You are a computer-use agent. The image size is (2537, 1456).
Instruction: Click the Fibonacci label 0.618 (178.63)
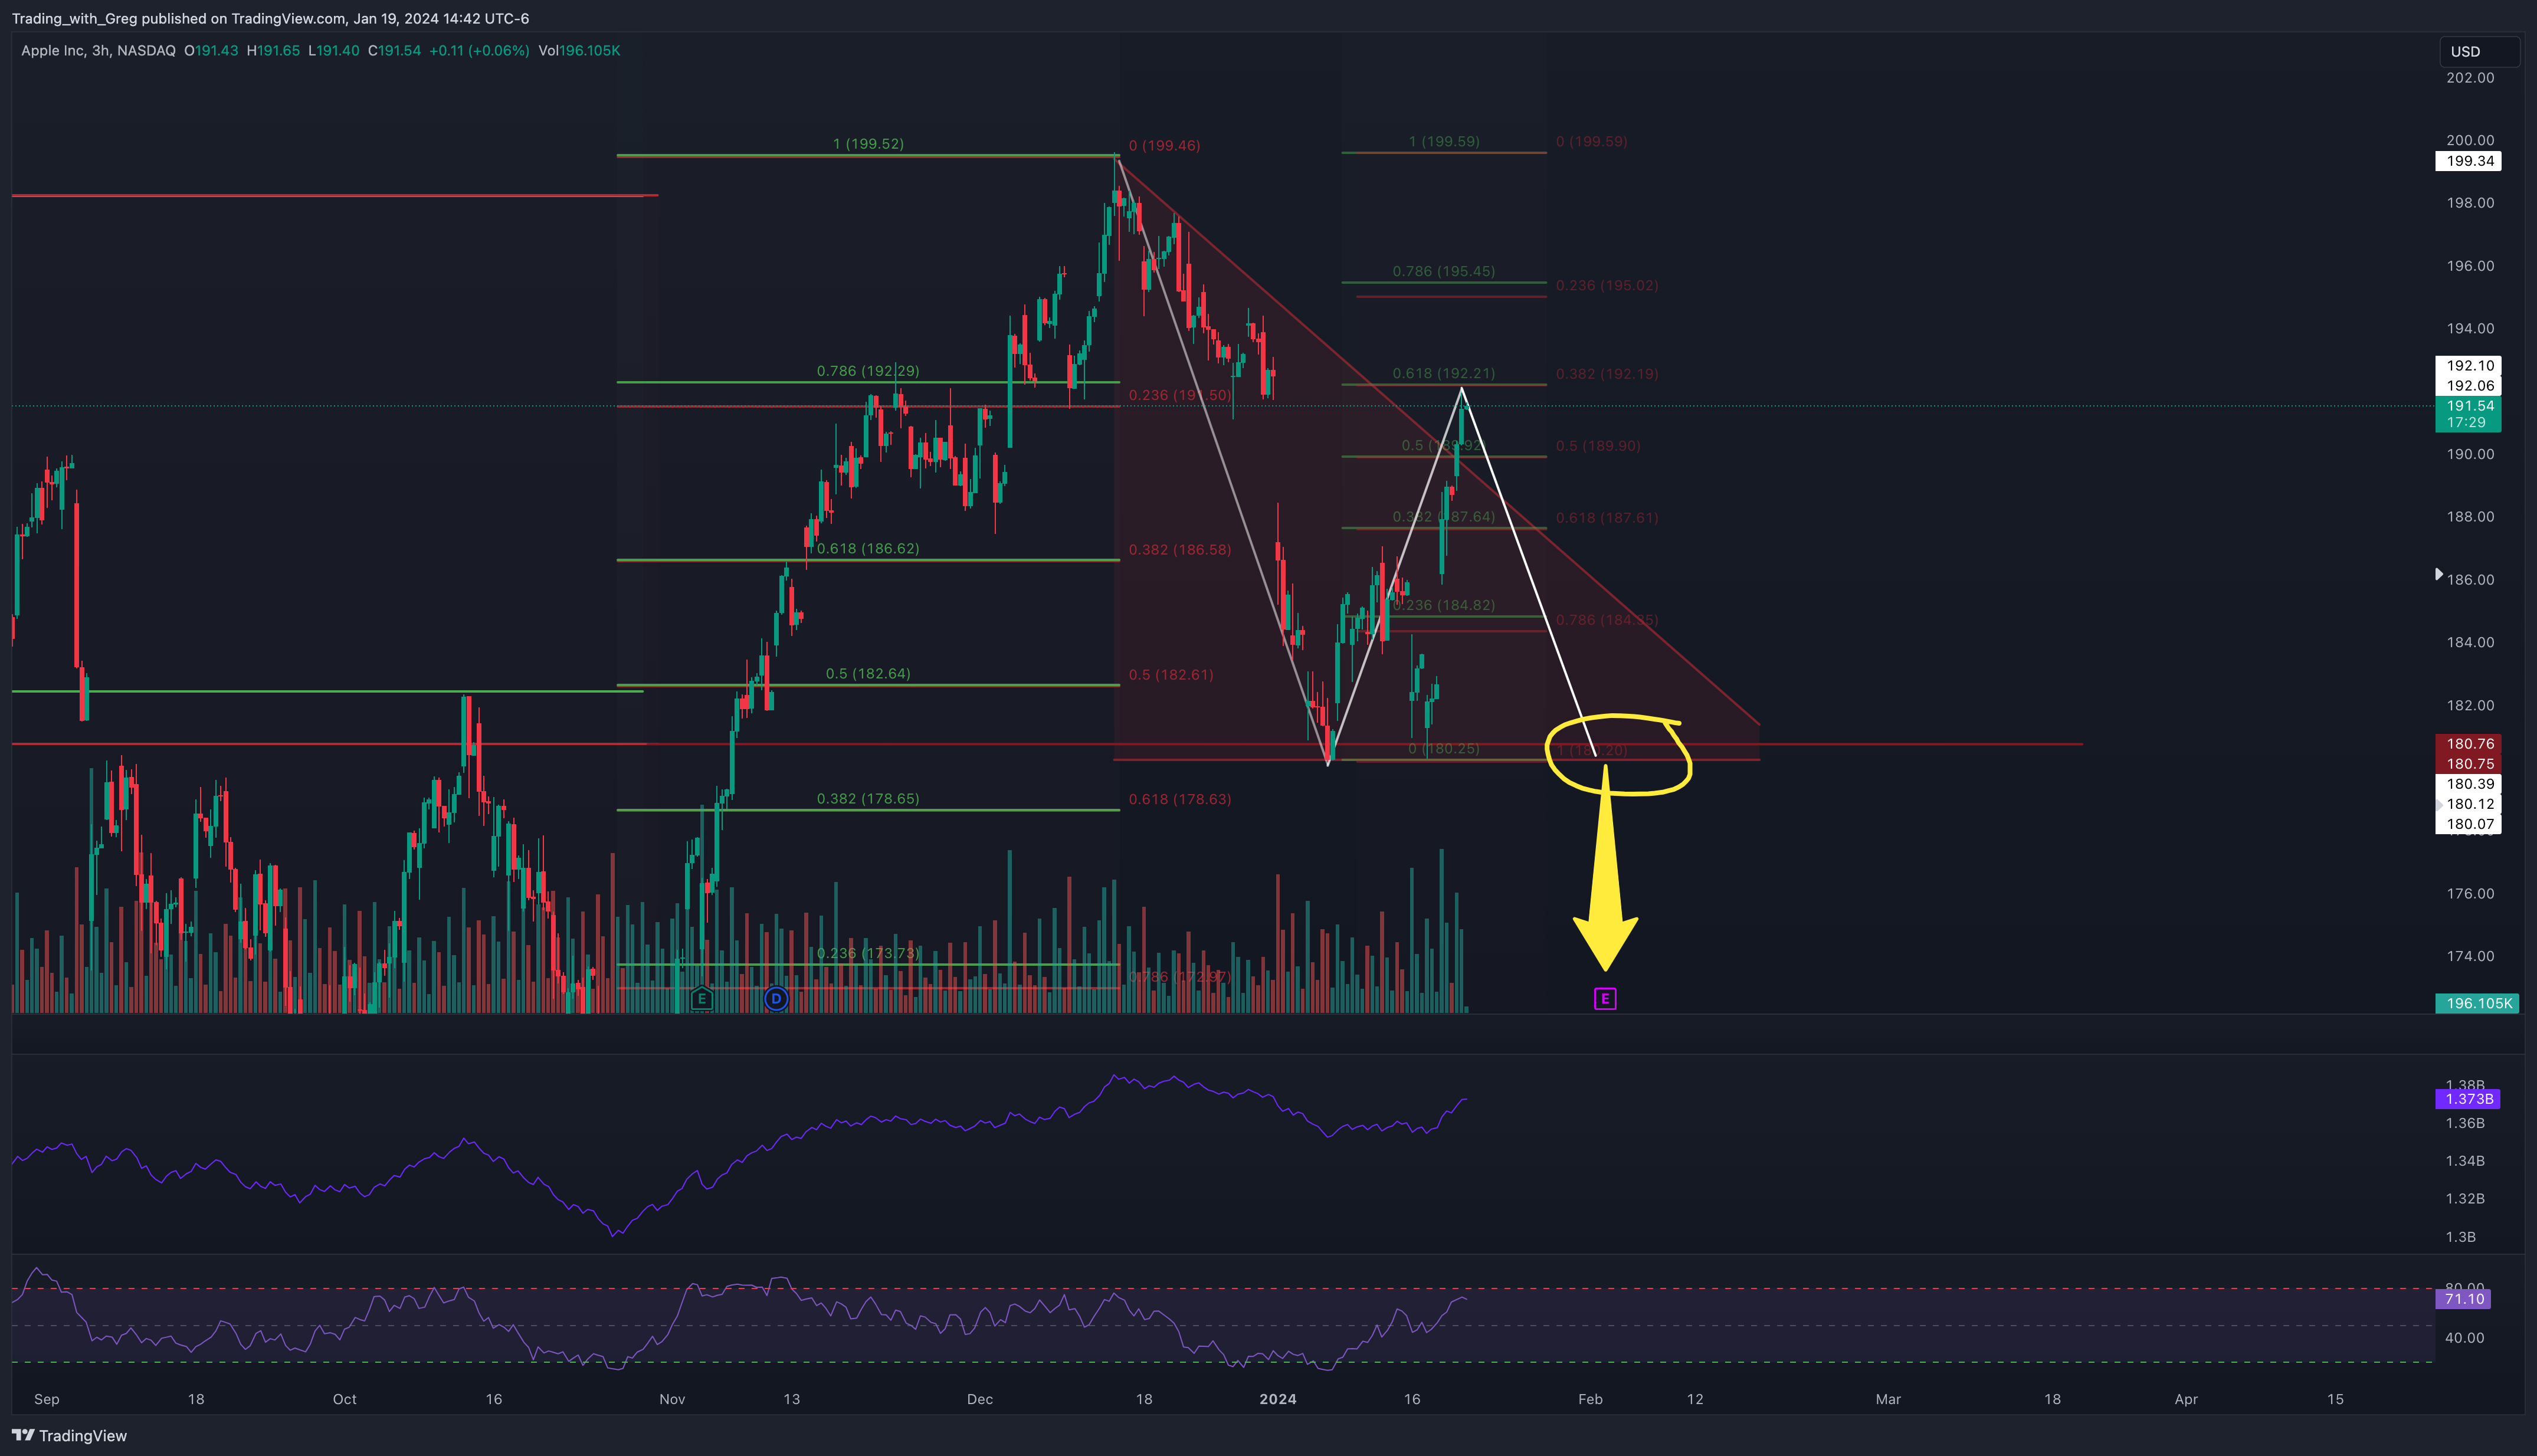tap(1180, 799)
